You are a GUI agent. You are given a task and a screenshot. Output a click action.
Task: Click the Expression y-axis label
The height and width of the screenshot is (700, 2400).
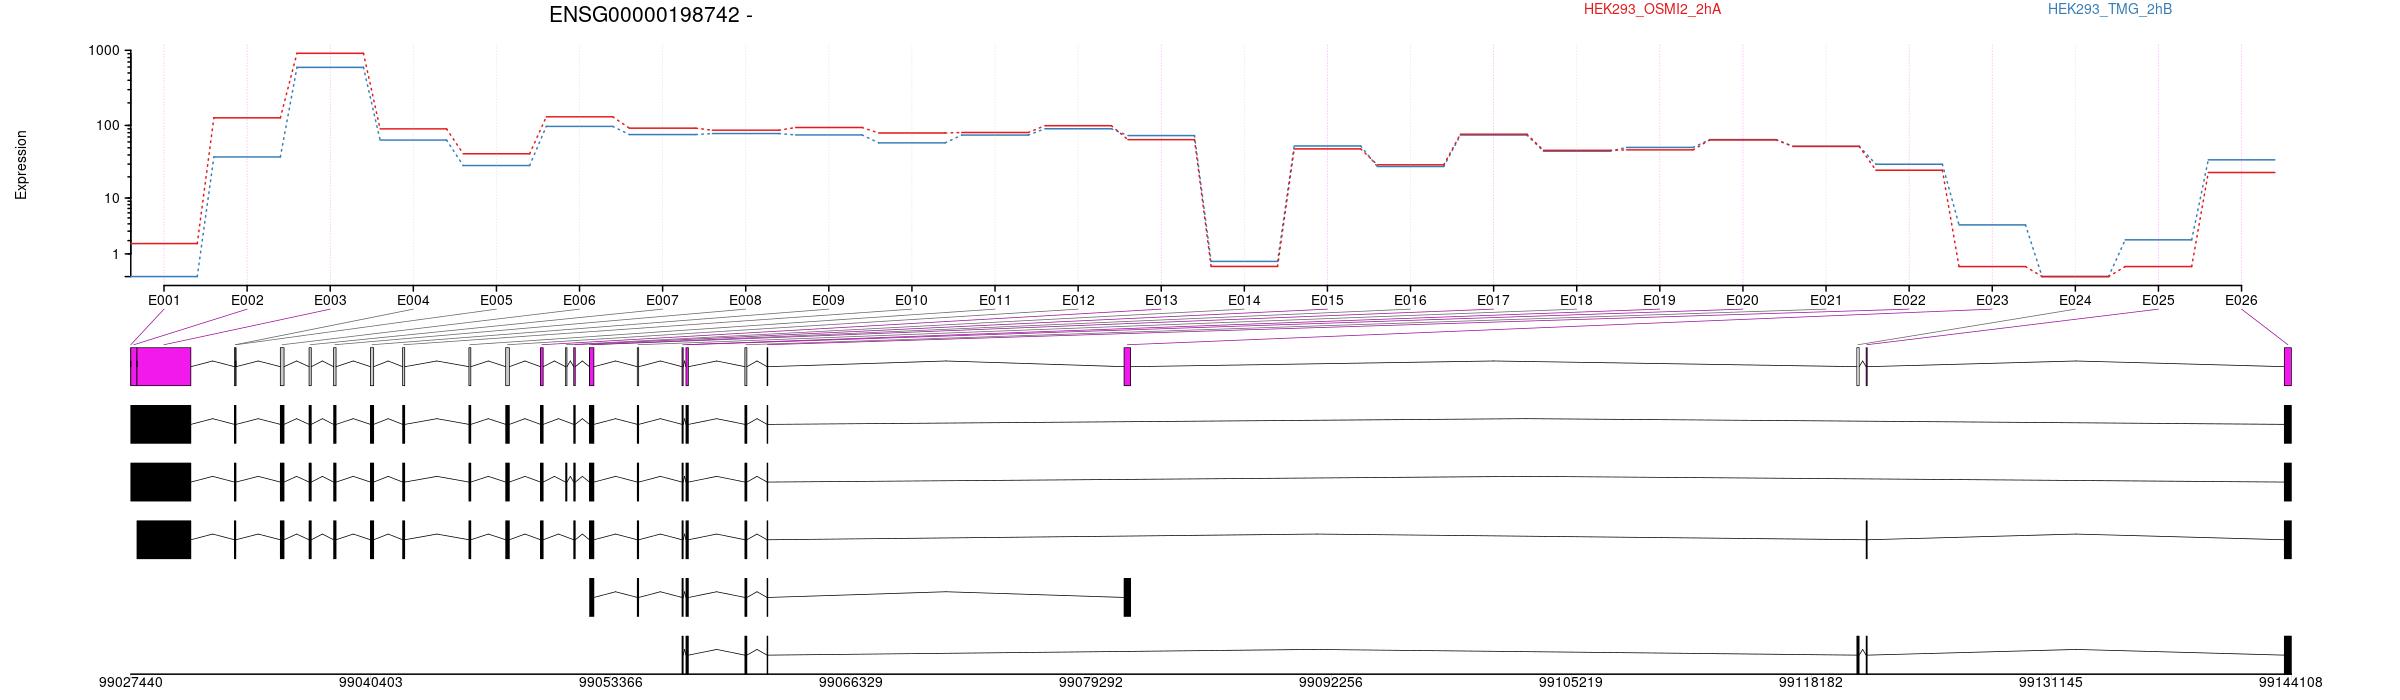[21, 165]
